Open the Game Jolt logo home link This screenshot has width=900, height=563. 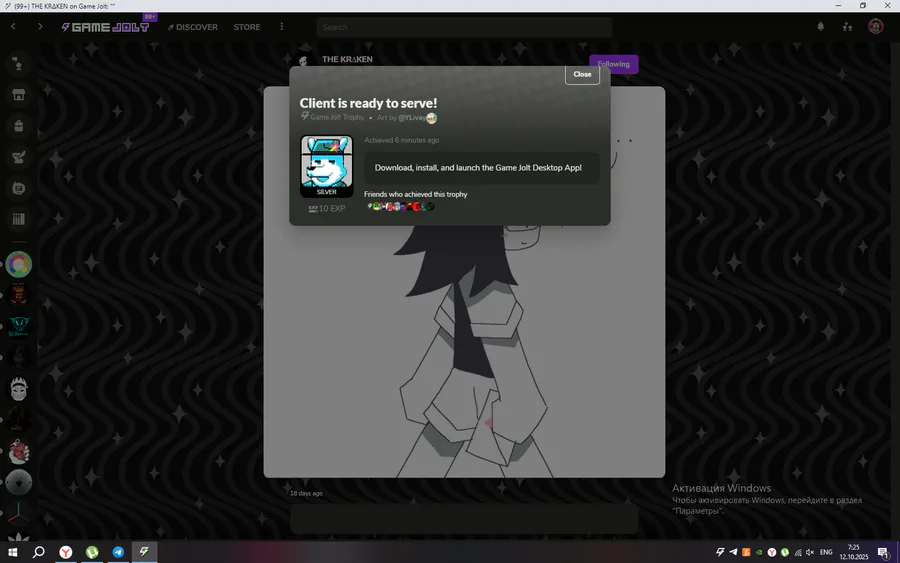pyautogui.click(x=106, y=27)
